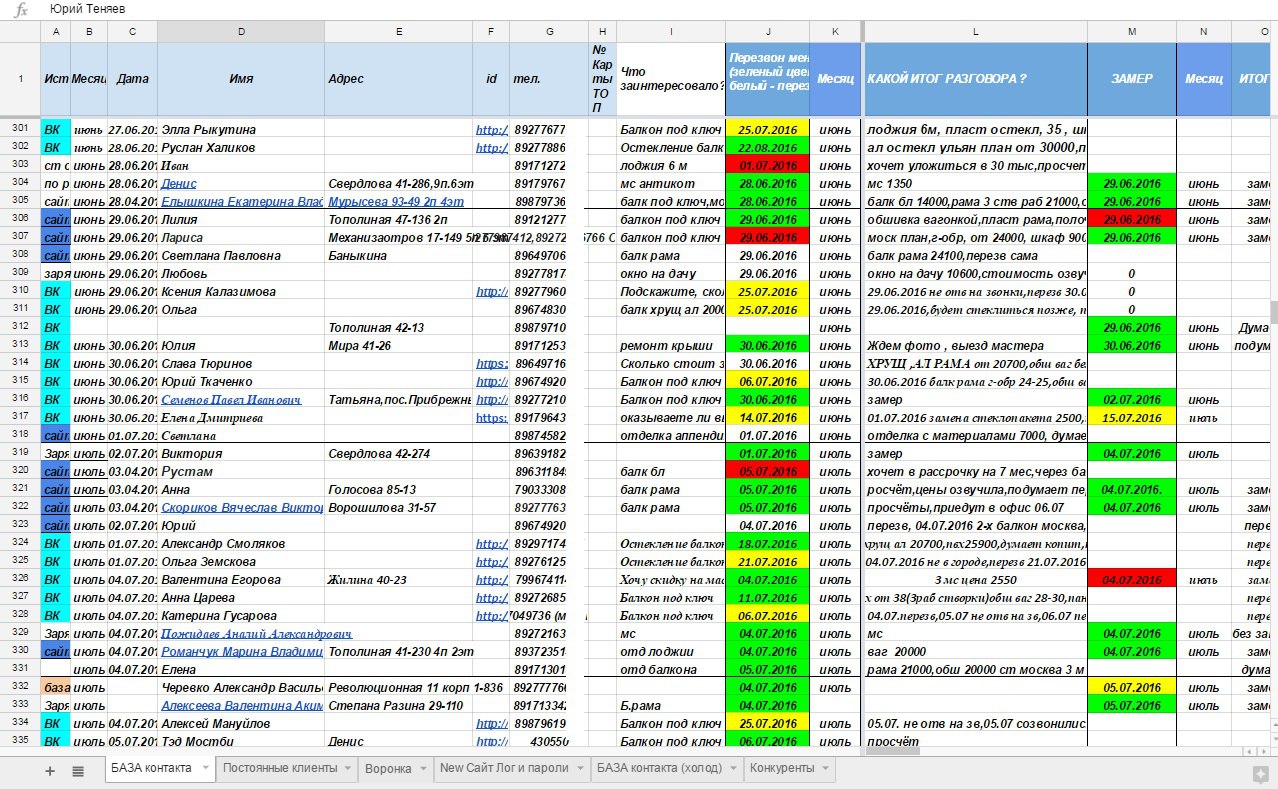The image size is (1278, 789).
Task: Open the New Сайт Лог и пароли tab arrow
Action: pyautogui.click(x=581, y=769)
